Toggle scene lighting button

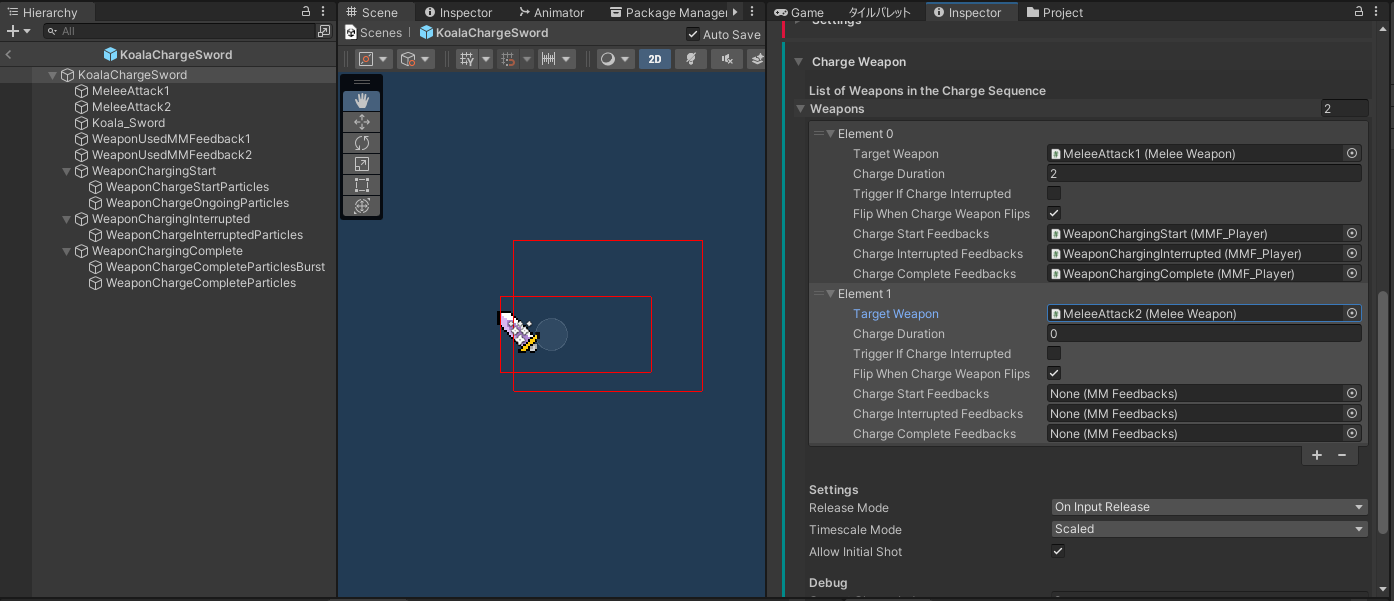tap(690, 59)
